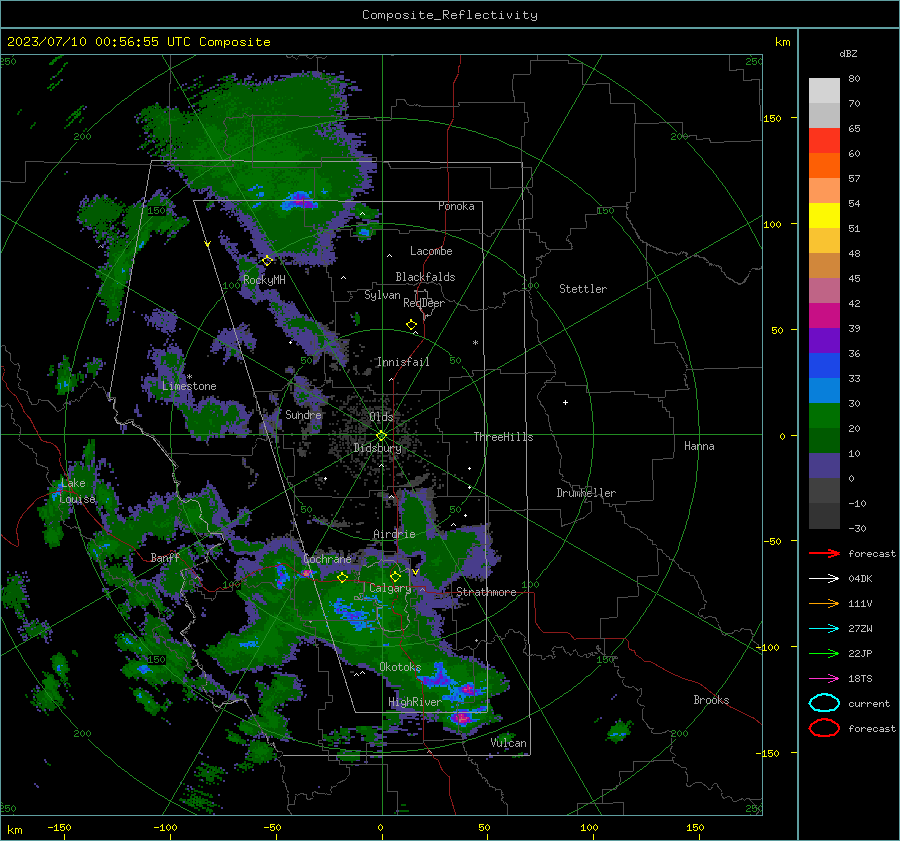Click the Ponoka town label

(456, 206)
